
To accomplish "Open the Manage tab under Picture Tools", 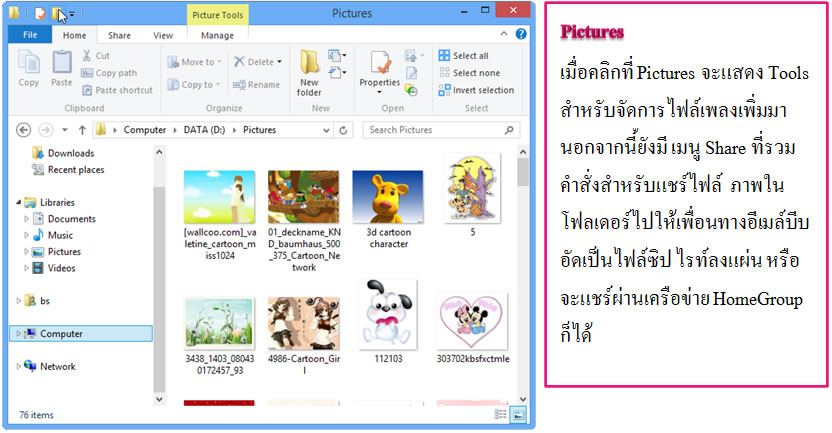I will coord(218,36).
